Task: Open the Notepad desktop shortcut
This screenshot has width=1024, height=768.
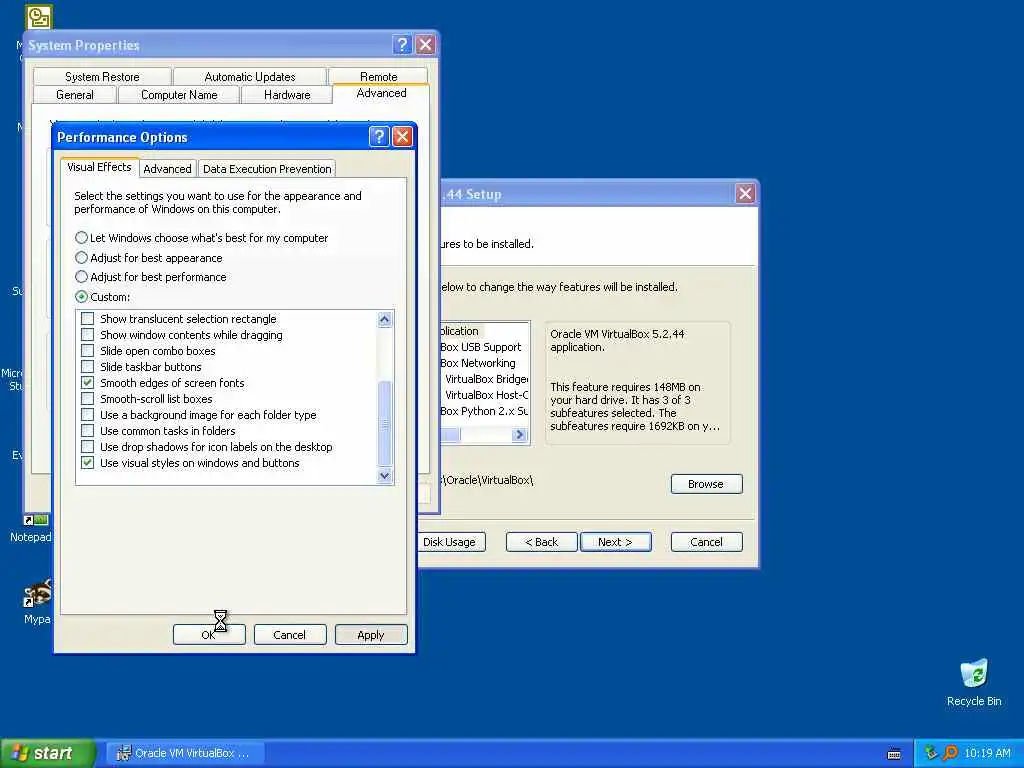Action: (31, 528)
